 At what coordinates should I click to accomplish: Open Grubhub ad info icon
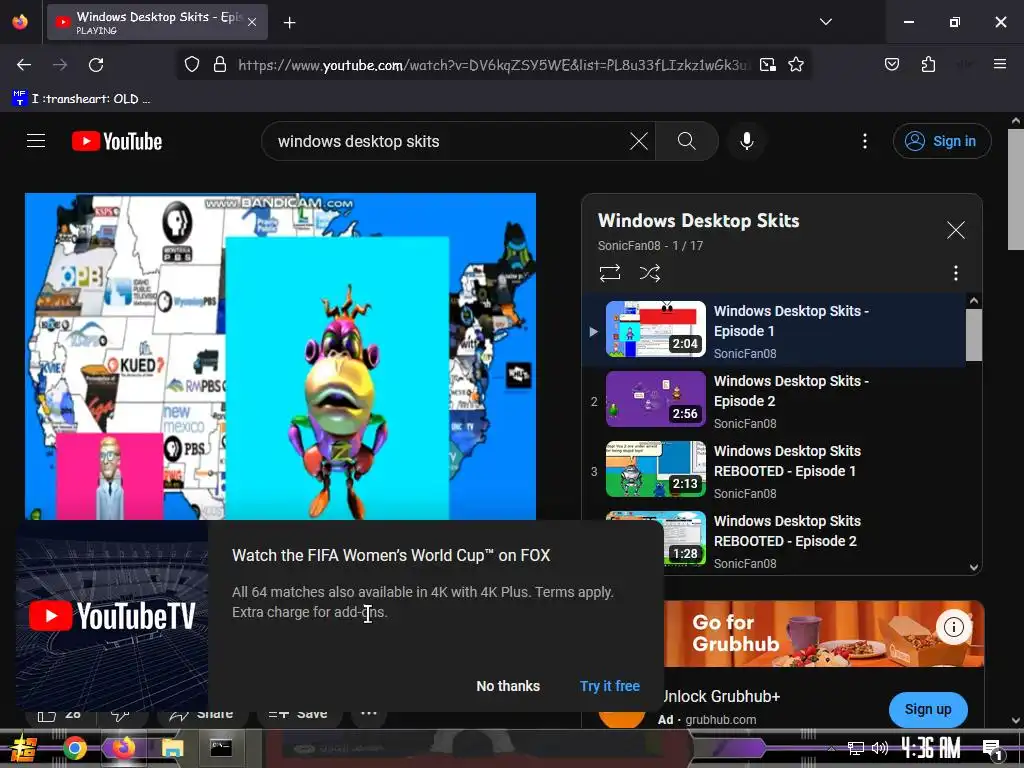(x=953, y=627)
